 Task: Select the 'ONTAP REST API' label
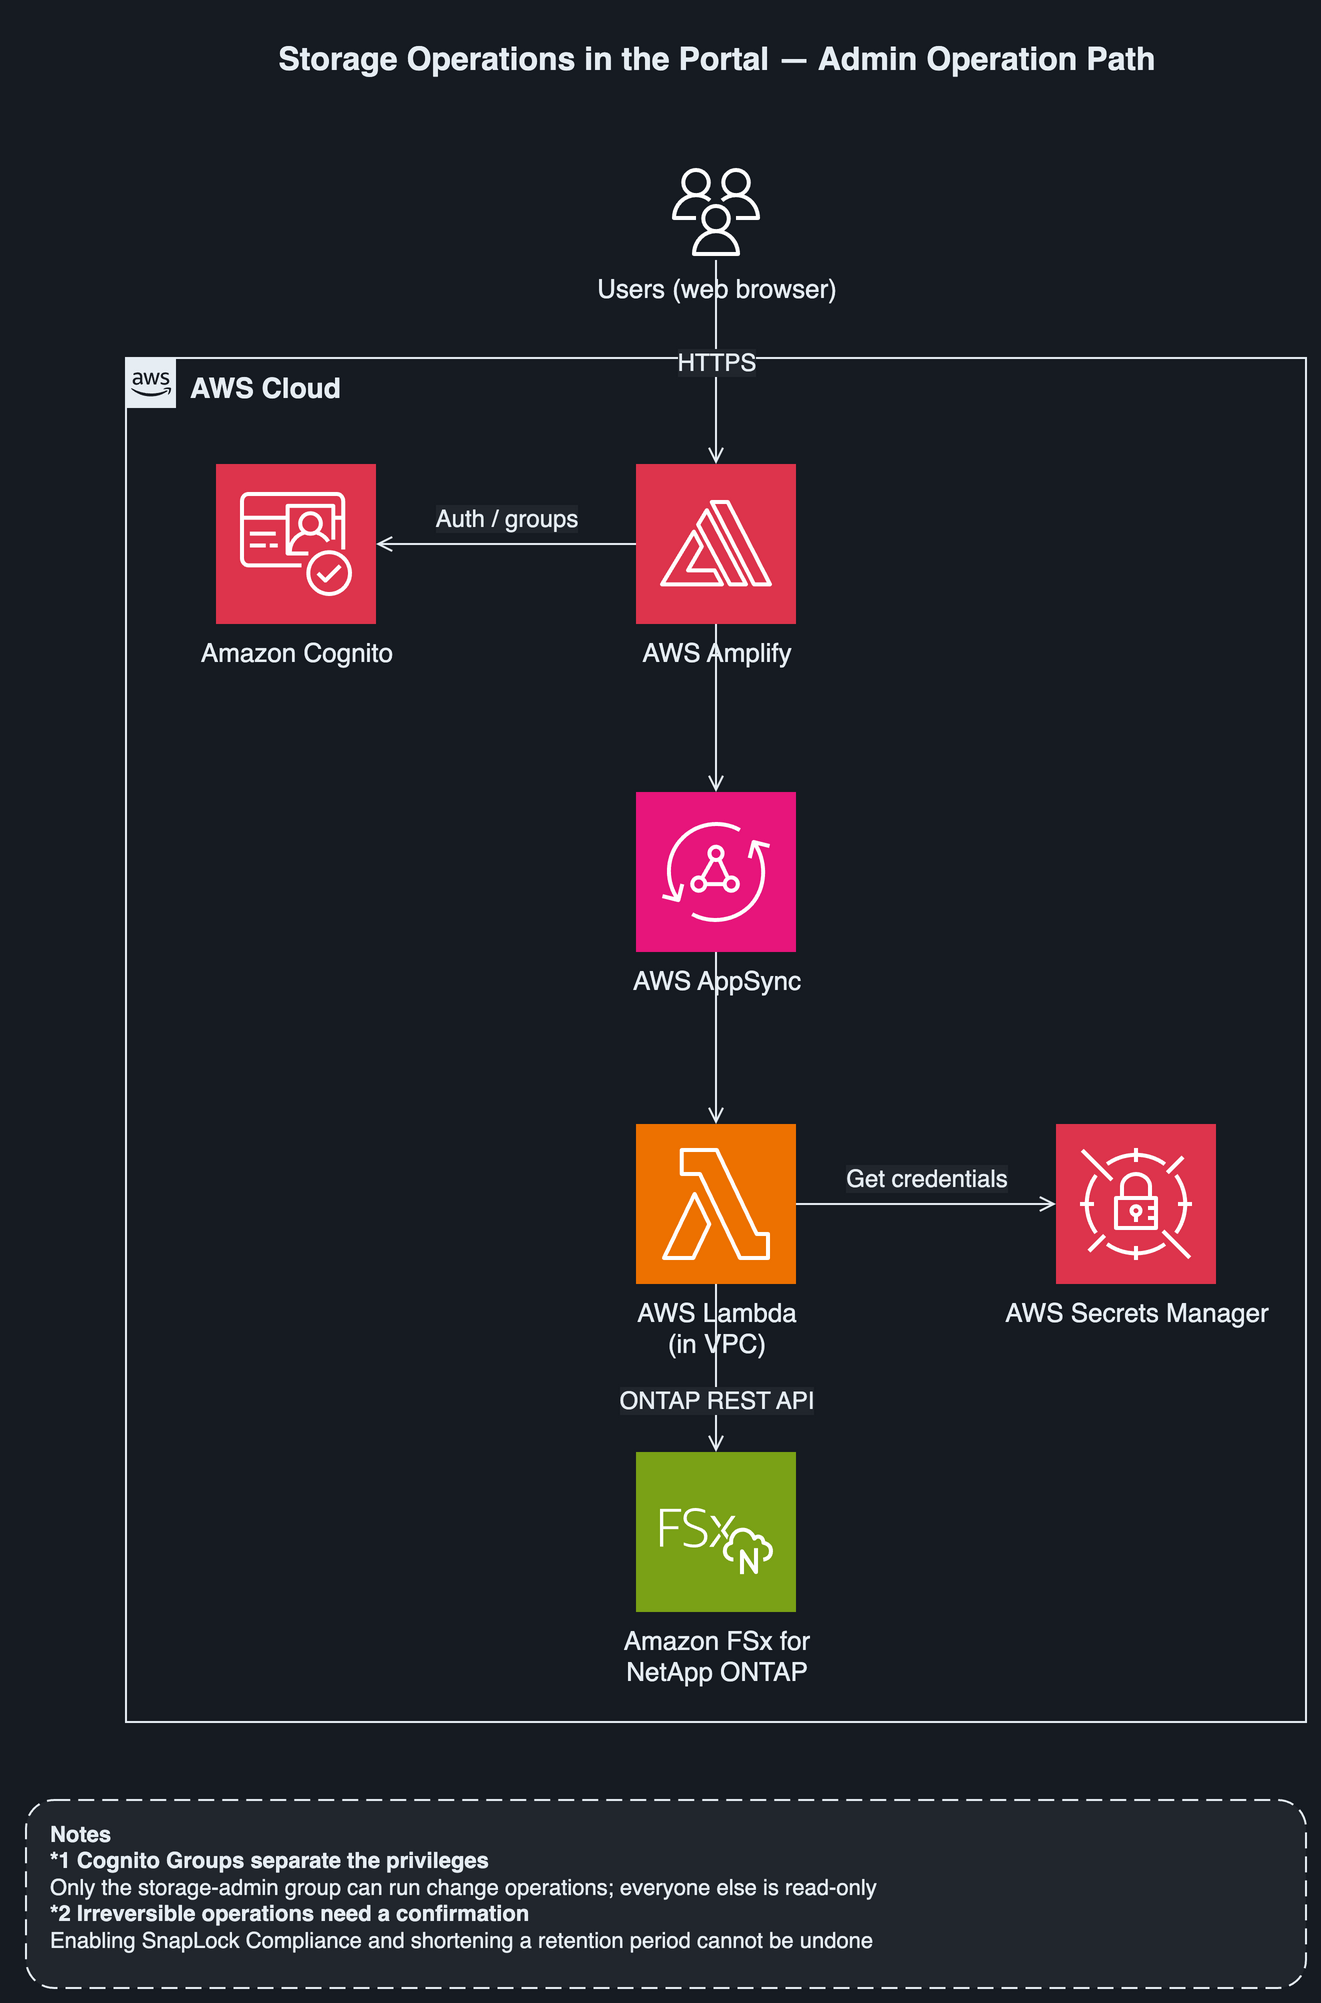tap(716, 1401)
